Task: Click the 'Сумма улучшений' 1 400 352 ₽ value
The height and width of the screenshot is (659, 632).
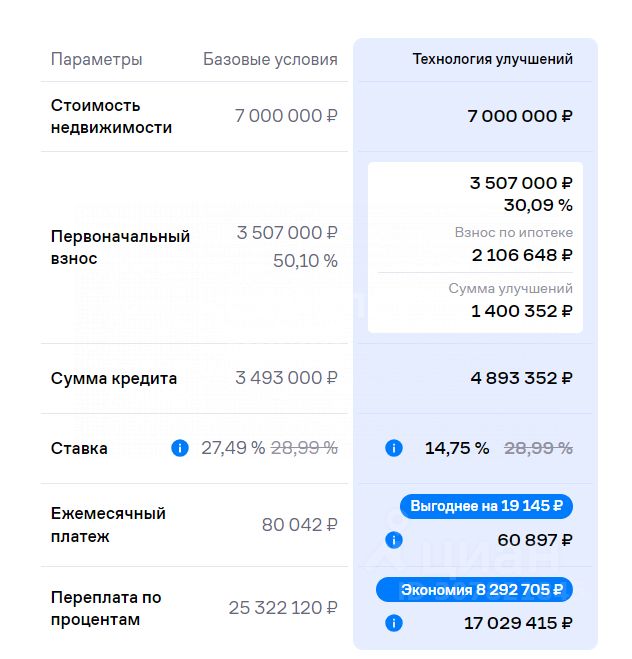Action: (521, 311)
